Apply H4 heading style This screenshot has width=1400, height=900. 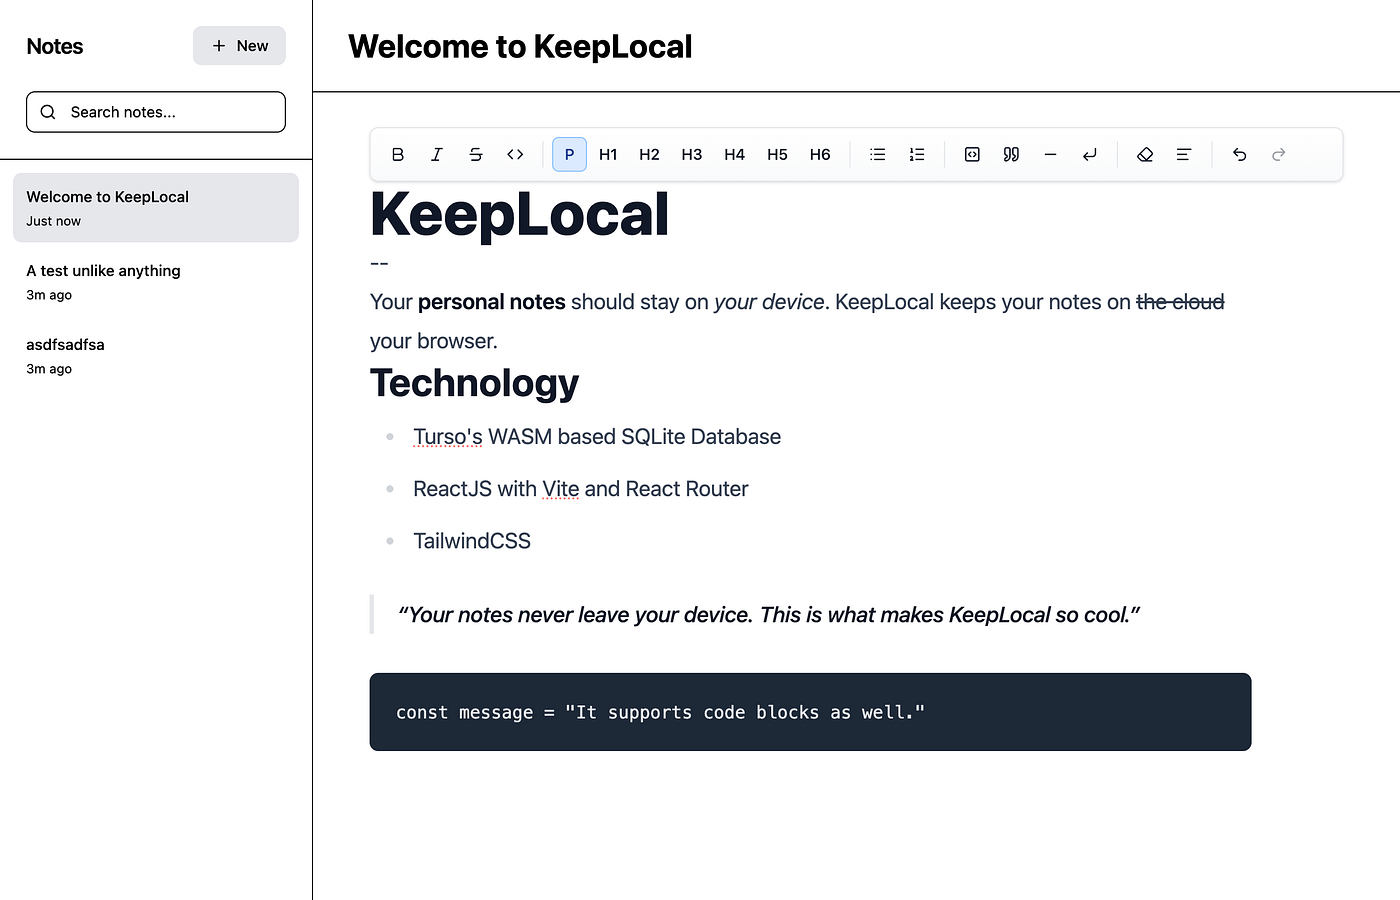(735, 154)
